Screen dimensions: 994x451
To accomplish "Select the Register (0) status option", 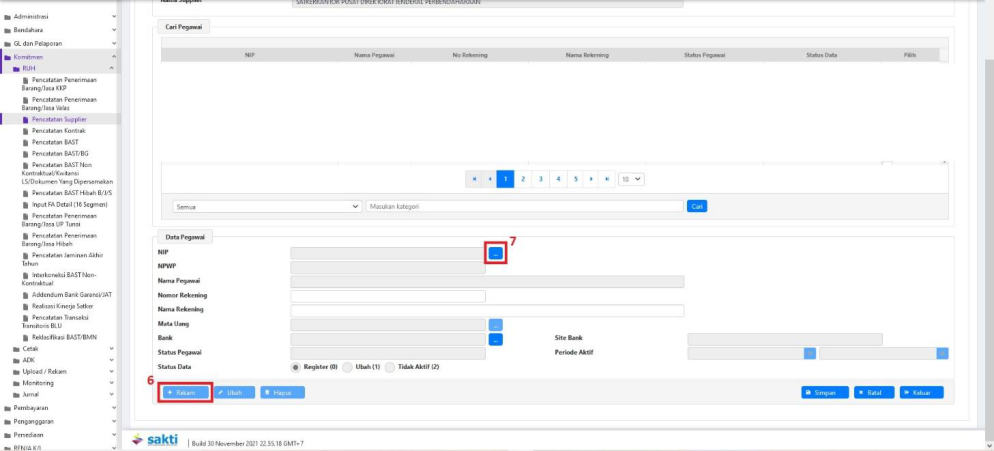I will (x=296, y=367).
